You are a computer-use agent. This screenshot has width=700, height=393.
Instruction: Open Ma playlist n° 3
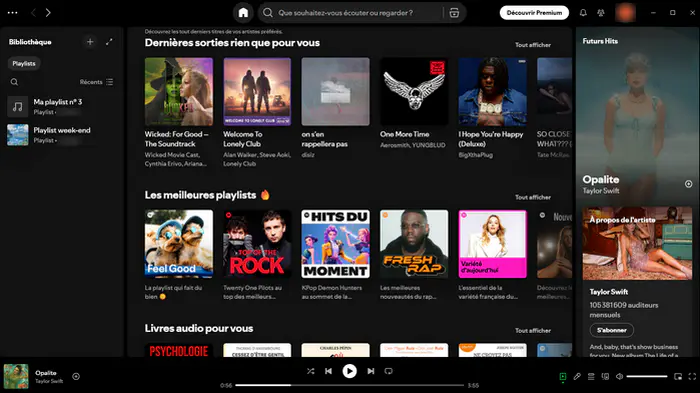point(62,106)
